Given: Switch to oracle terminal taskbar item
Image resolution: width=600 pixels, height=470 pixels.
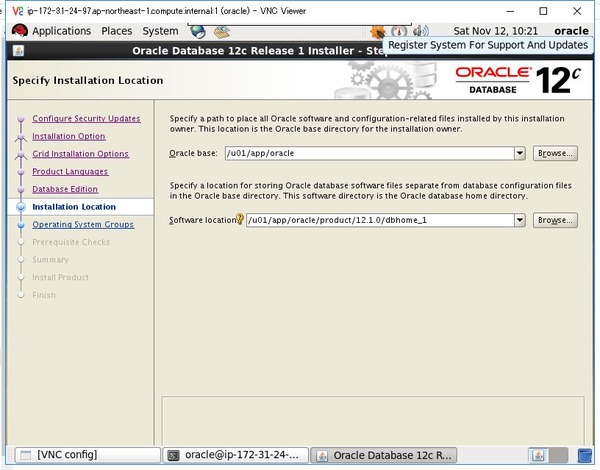Looking at the screenshot, I should 235,455.
